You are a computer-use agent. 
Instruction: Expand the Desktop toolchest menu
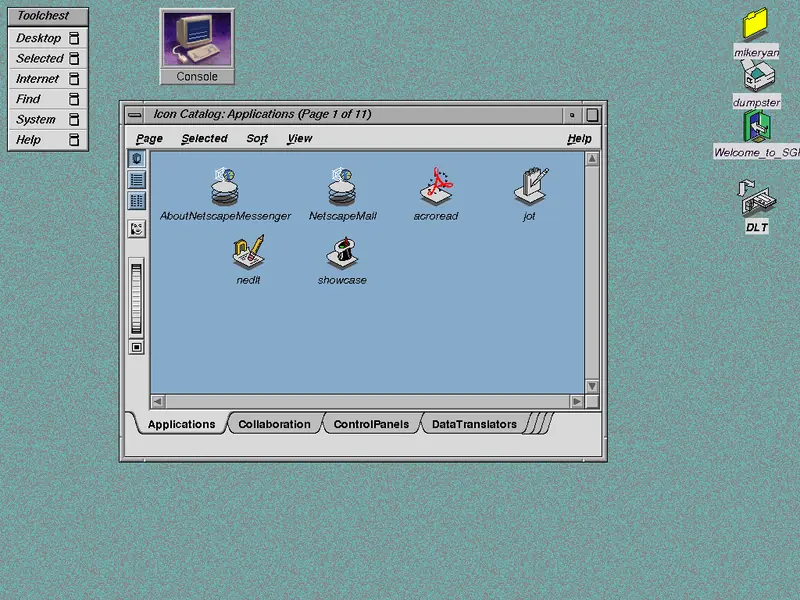(47, 38)
